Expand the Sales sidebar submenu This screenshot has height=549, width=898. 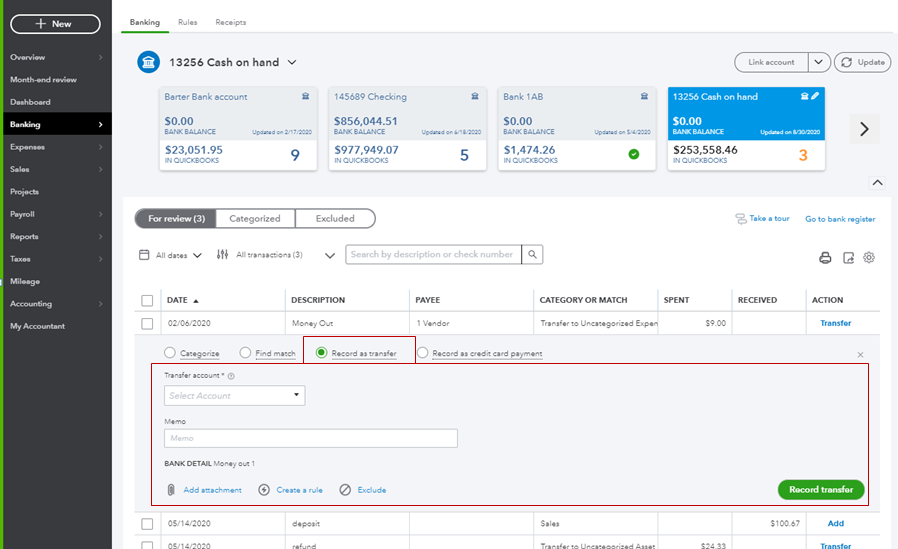(x=100, y=169)
